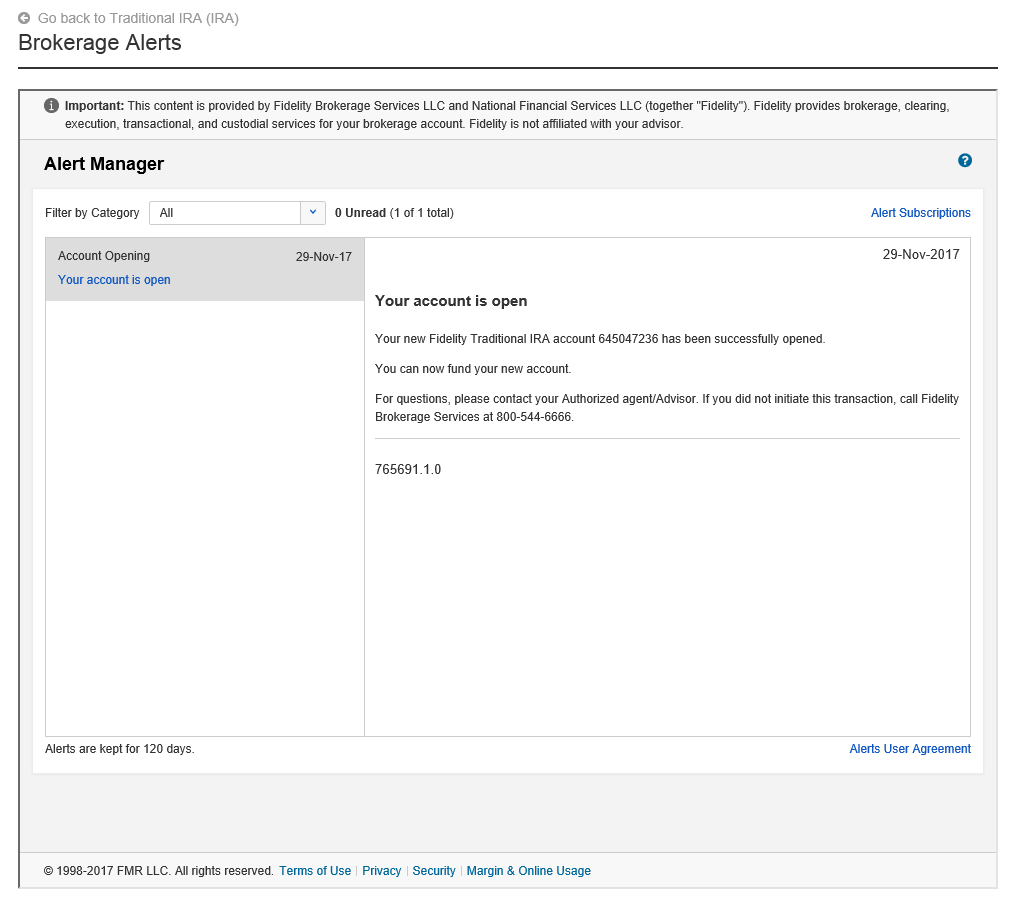
Task: Click the line with account number 645047236
Action: (600, 339)
